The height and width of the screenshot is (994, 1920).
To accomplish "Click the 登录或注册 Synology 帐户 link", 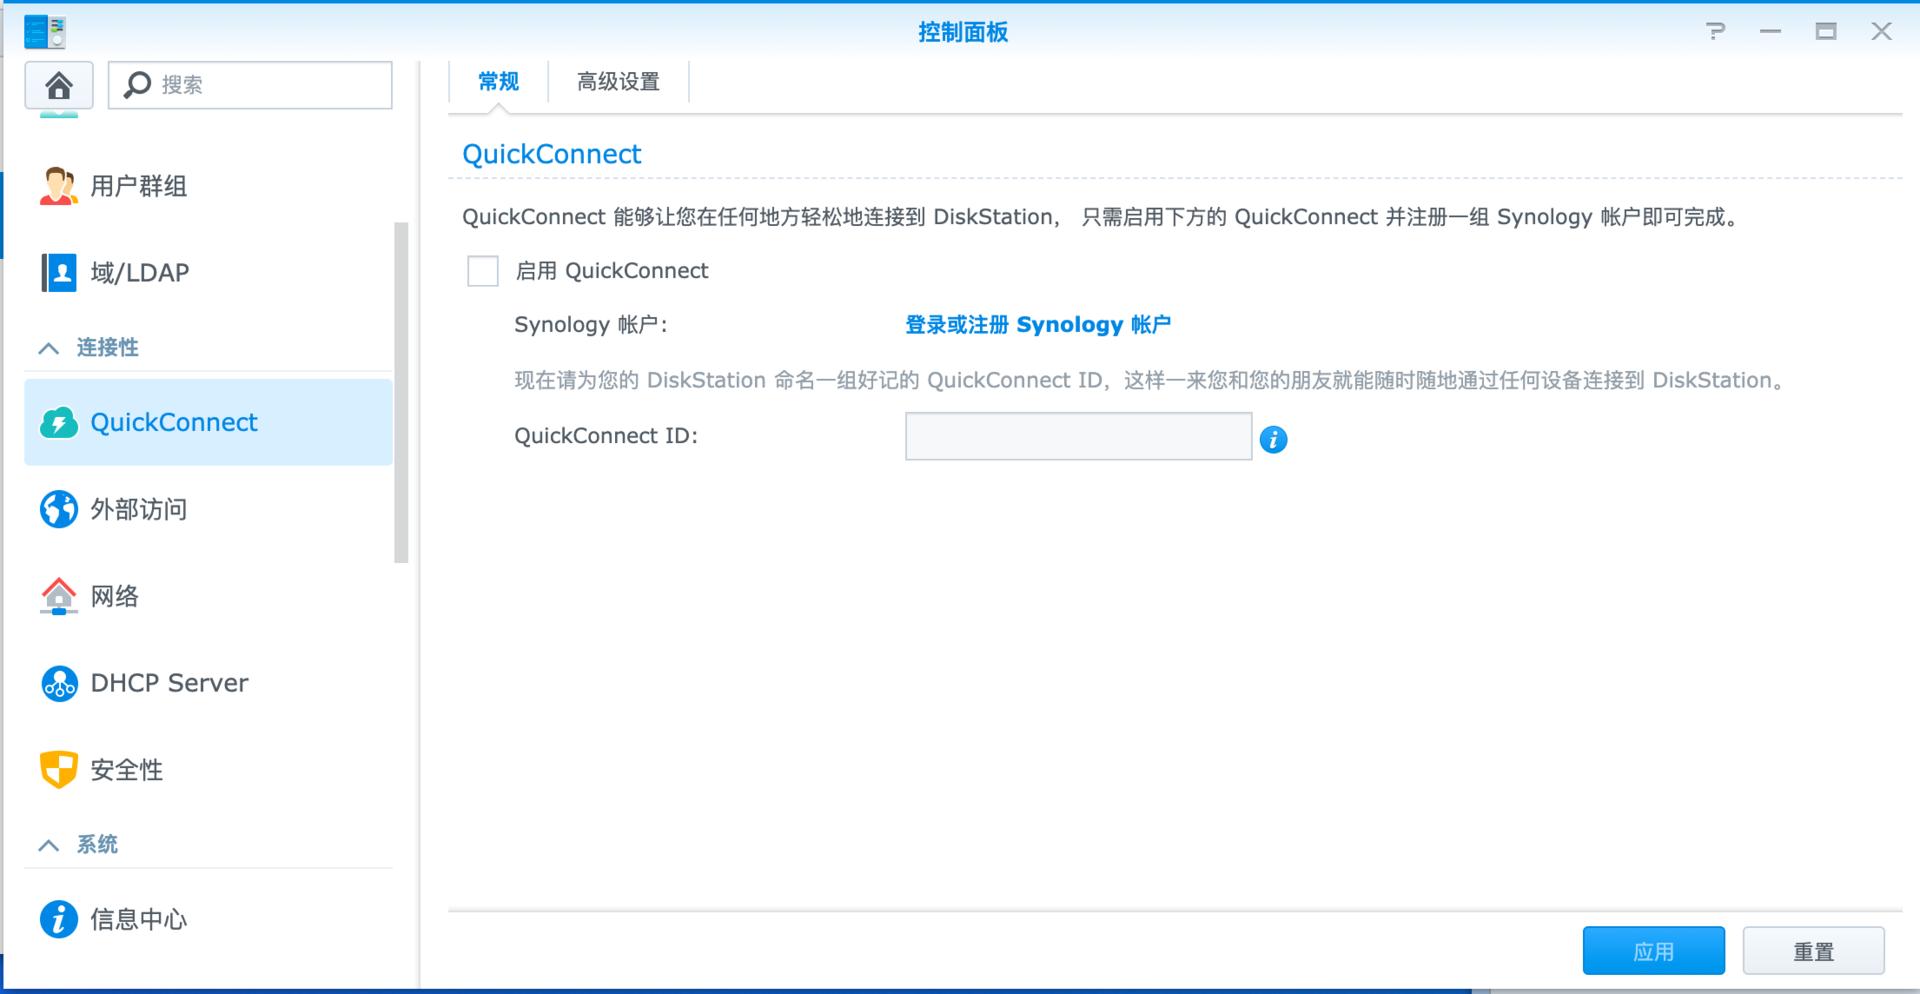I will coord(1037,324).
